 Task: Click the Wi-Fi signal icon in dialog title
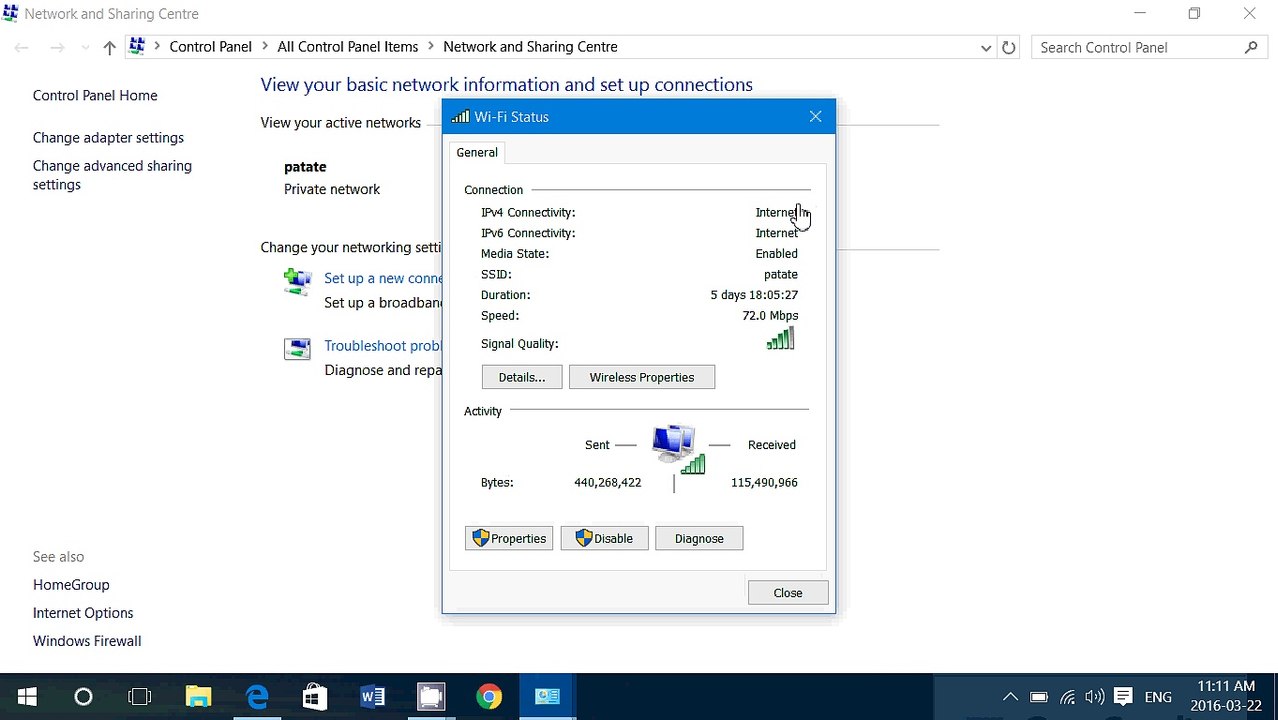tap(460, 117)
